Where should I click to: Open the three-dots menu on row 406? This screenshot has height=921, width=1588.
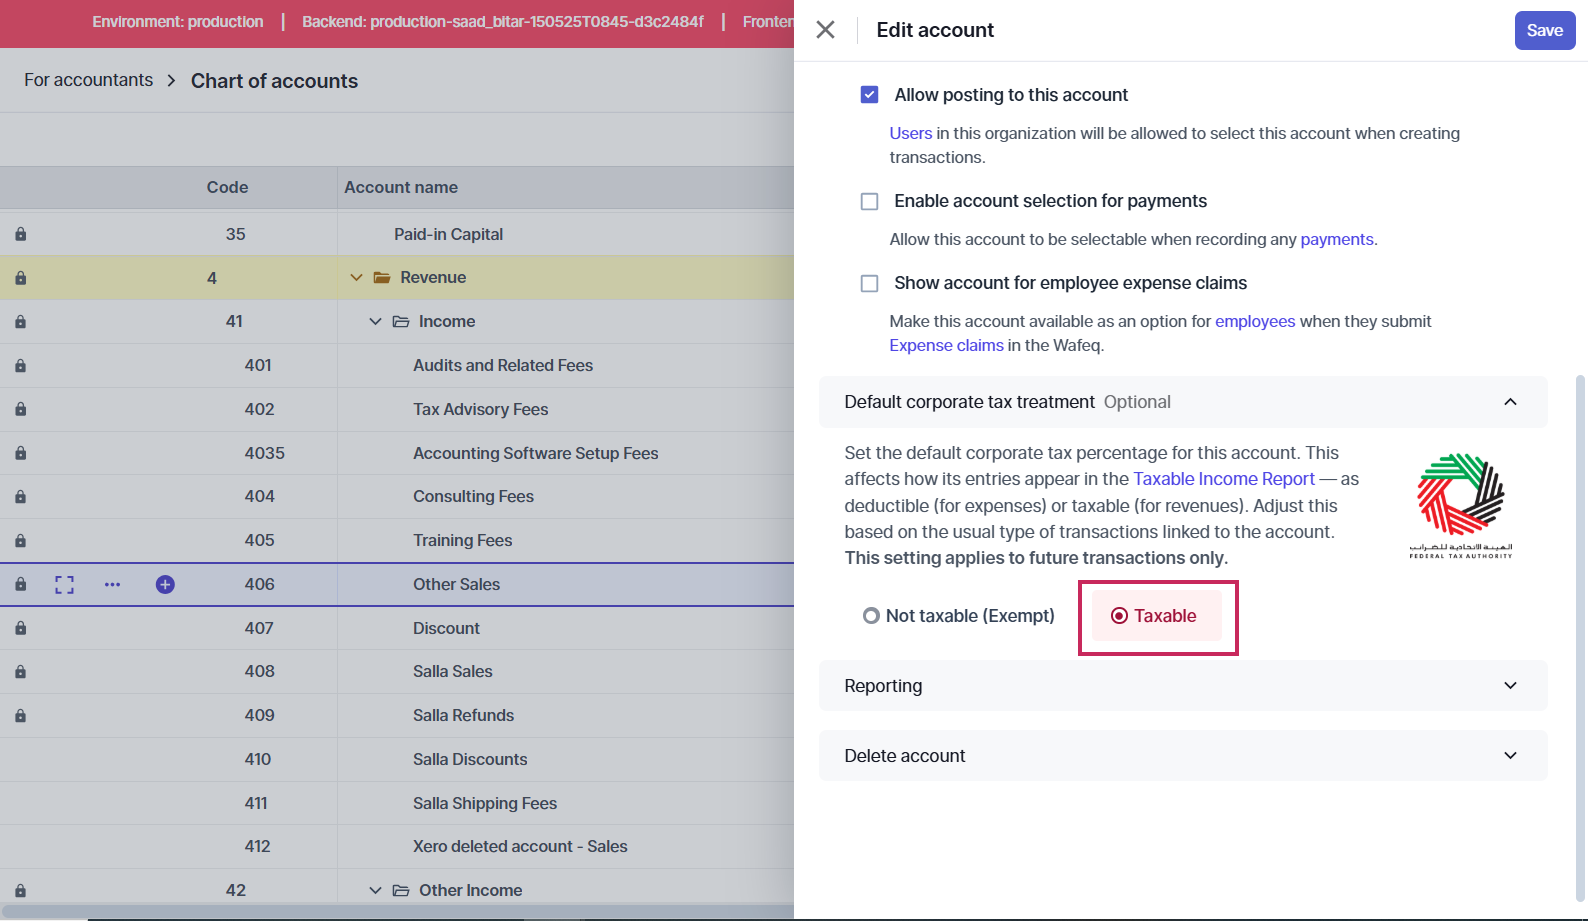tap(112, 585)
